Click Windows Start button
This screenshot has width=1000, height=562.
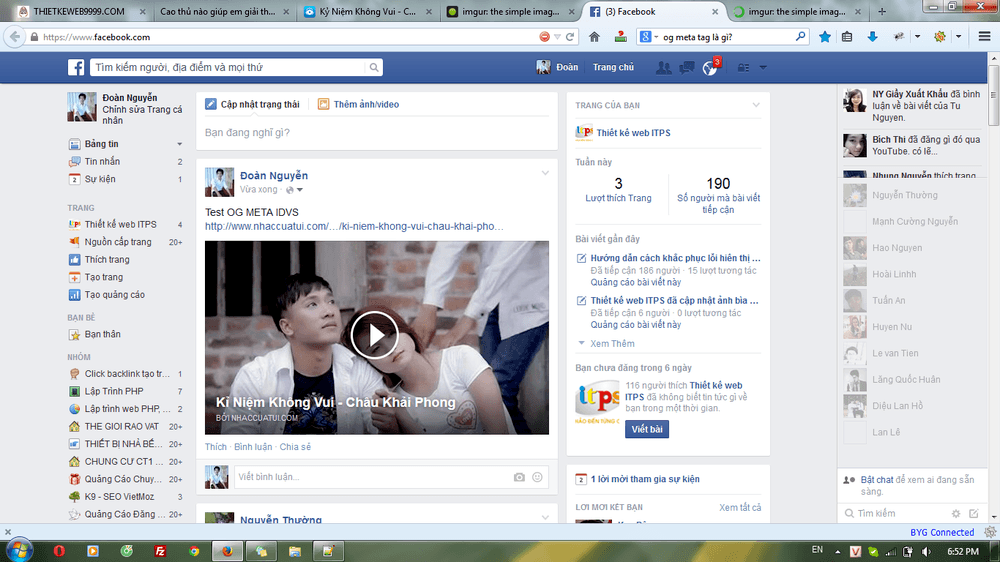19,550
